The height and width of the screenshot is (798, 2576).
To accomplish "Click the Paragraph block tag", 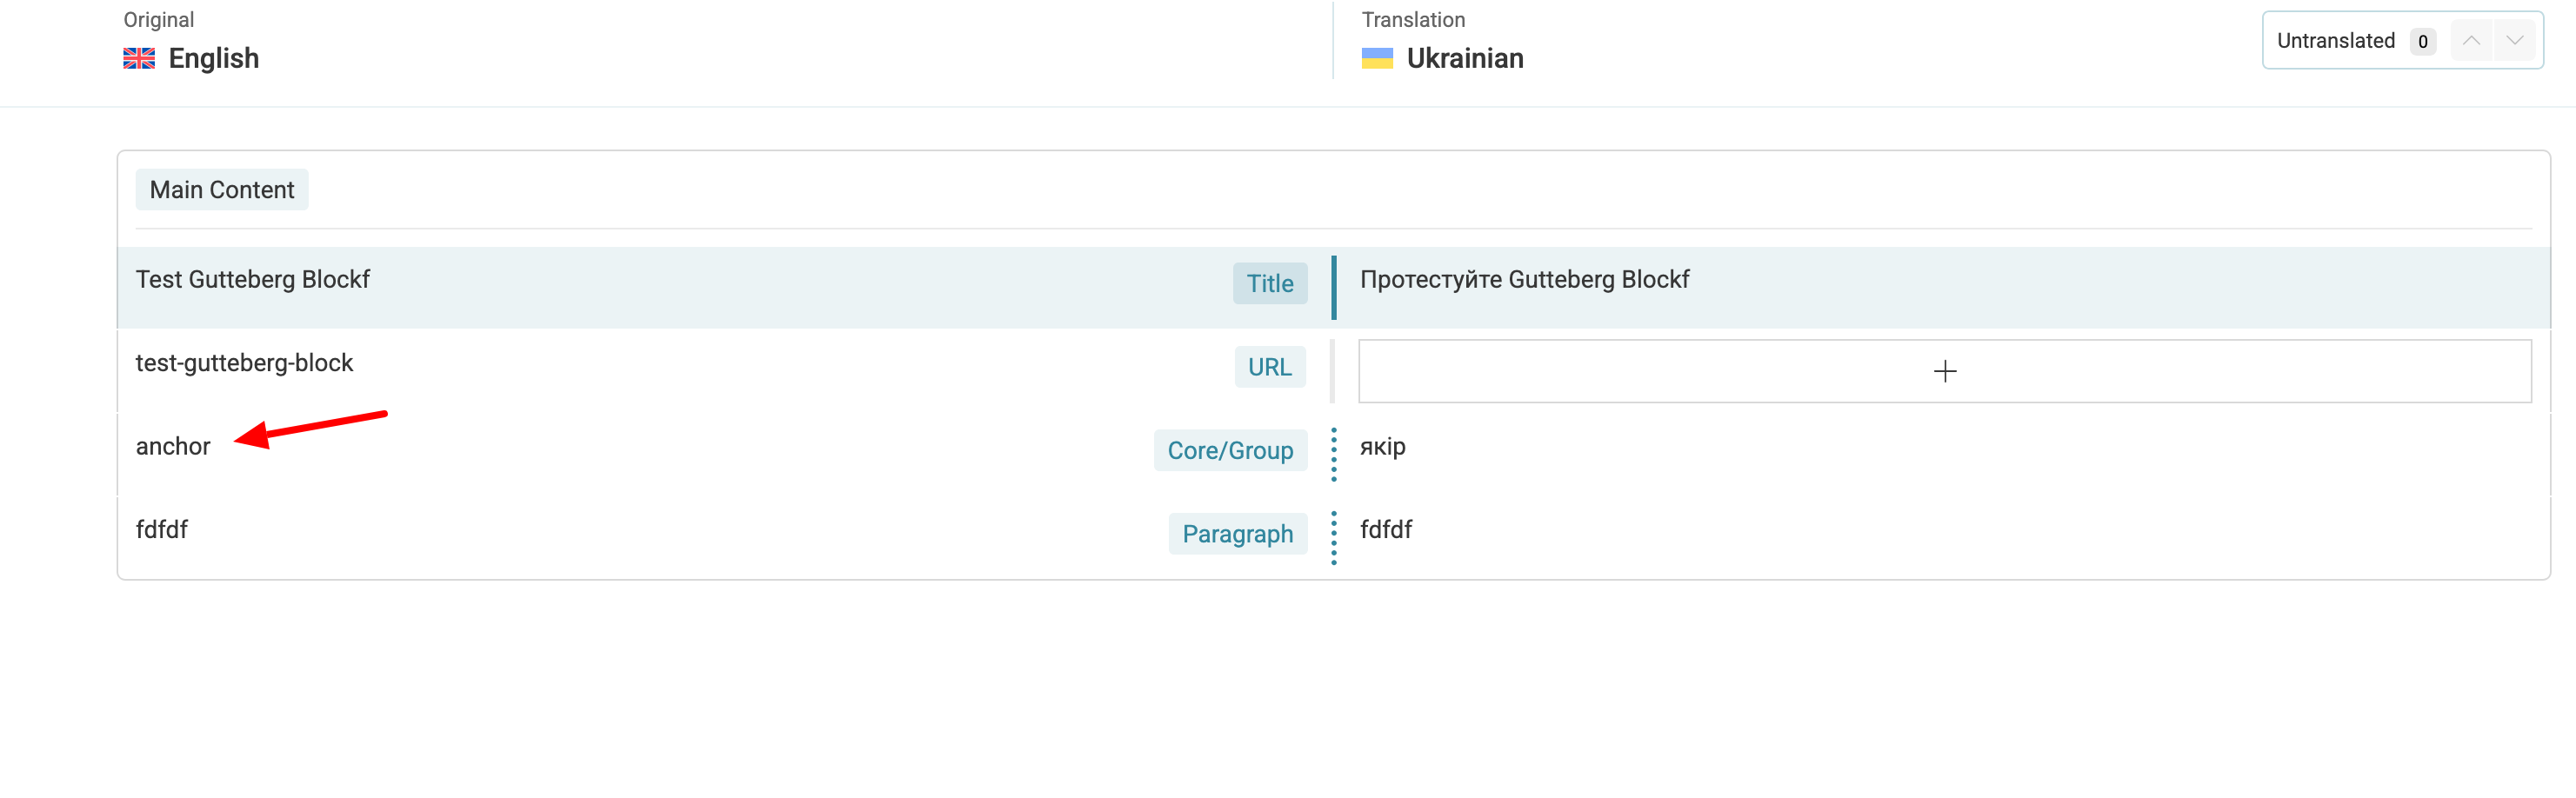I will (1237, 534).
